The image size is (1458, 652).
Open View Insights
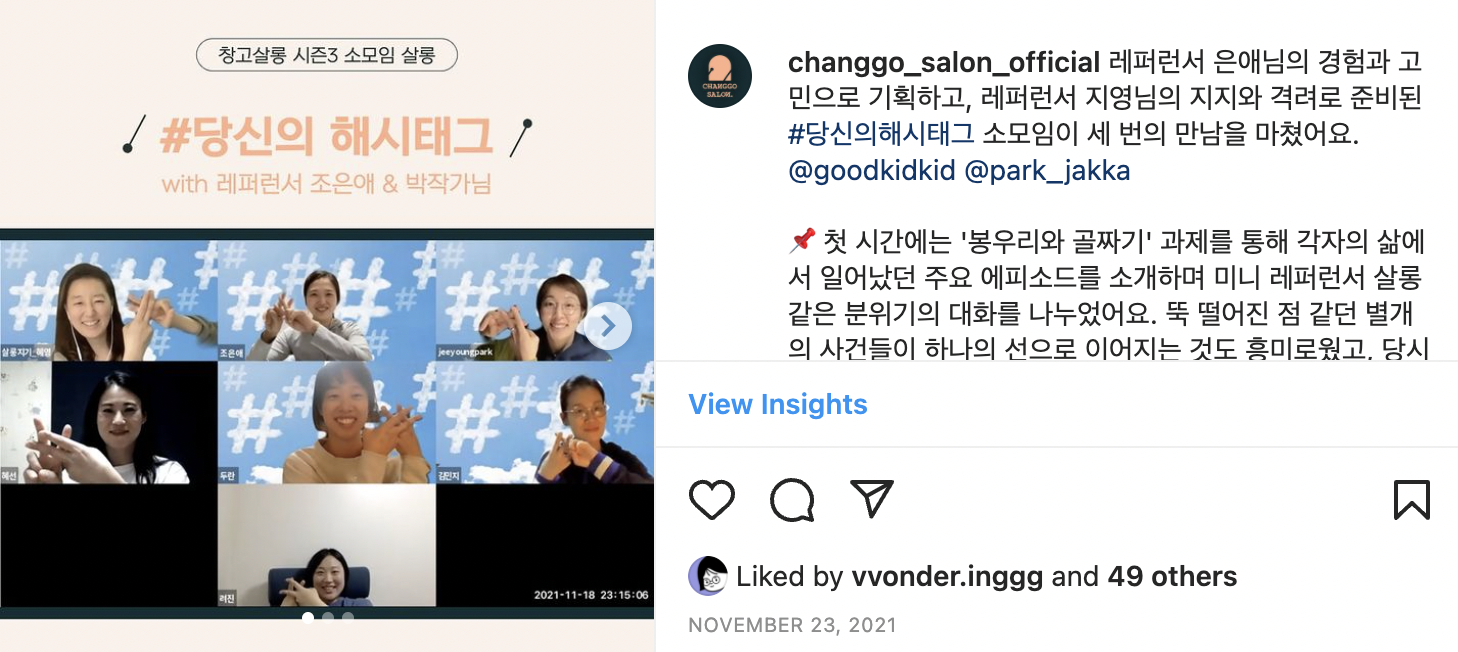click(778, 404)
